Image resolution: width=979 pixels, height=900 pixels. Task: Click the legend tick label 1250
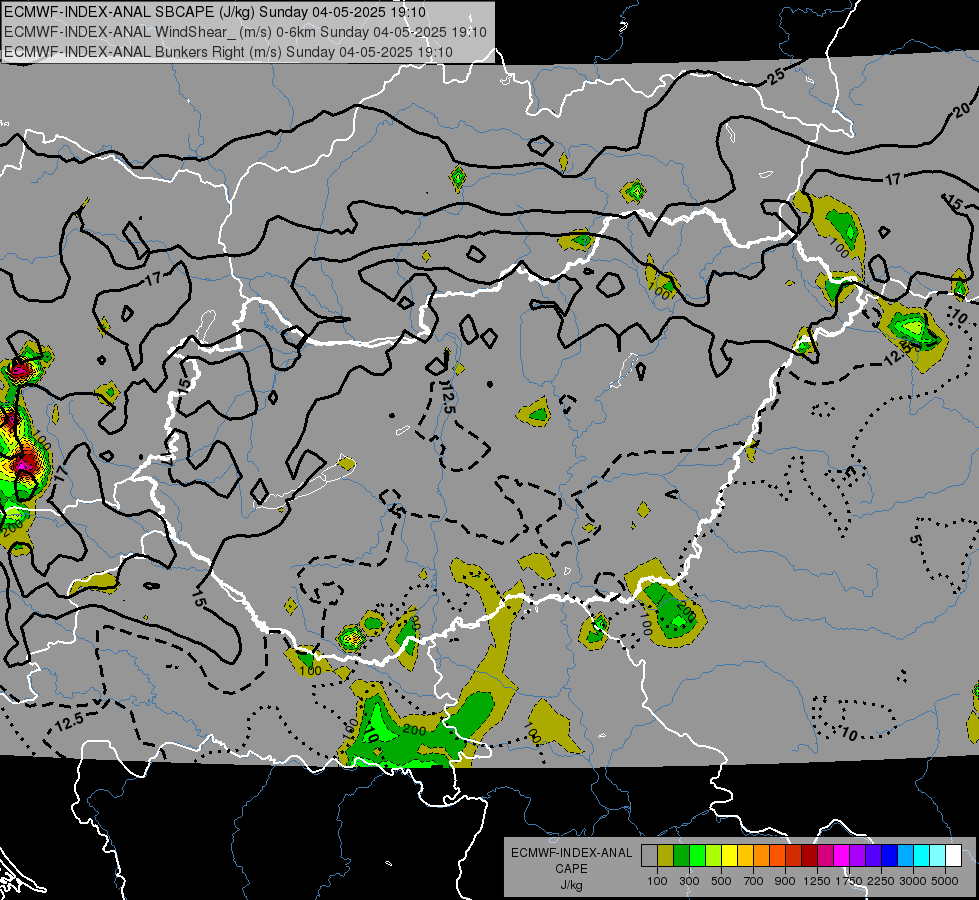(x=817, y=881)
